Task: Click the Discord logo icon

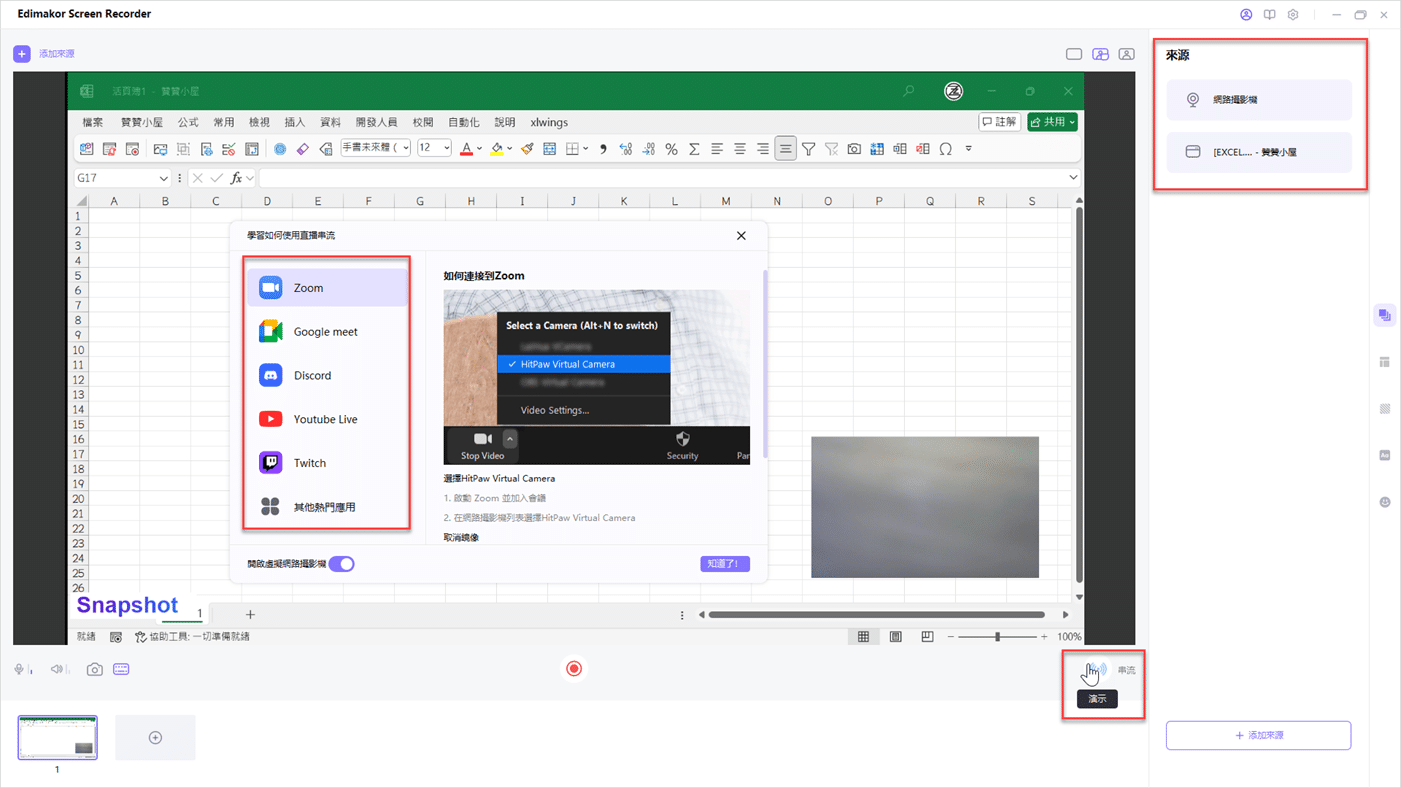Action: (270, 375)
